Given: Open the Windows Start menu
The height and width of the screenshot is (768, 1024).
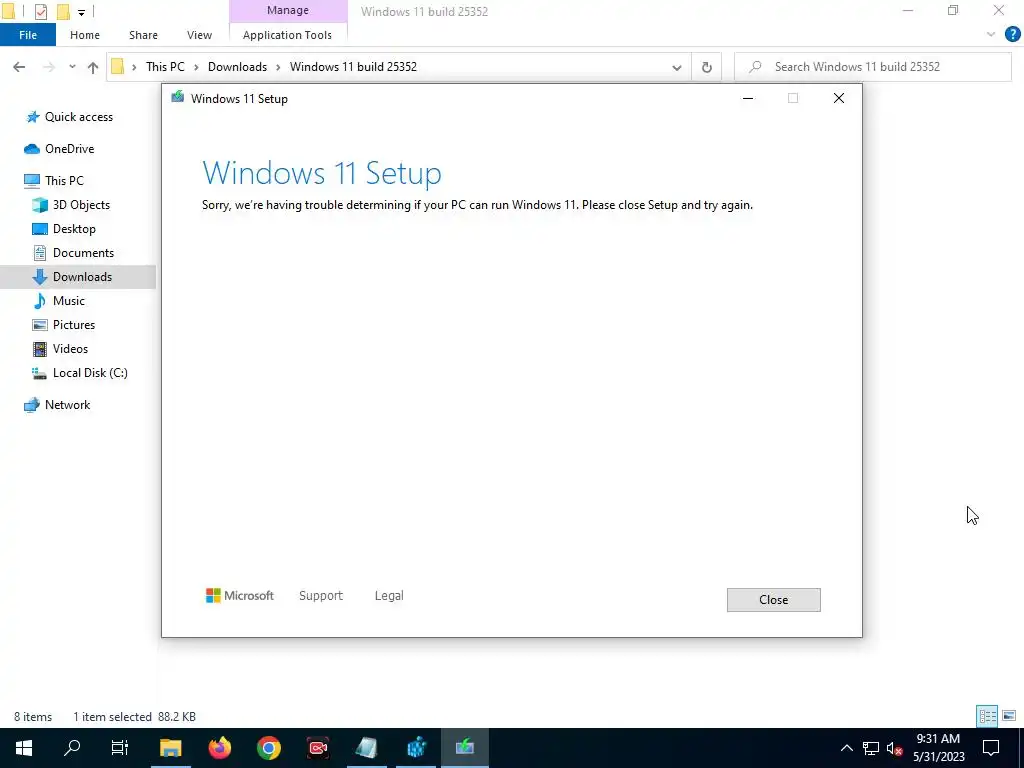Looking at the screenshot, I should (x=24, y=748).
